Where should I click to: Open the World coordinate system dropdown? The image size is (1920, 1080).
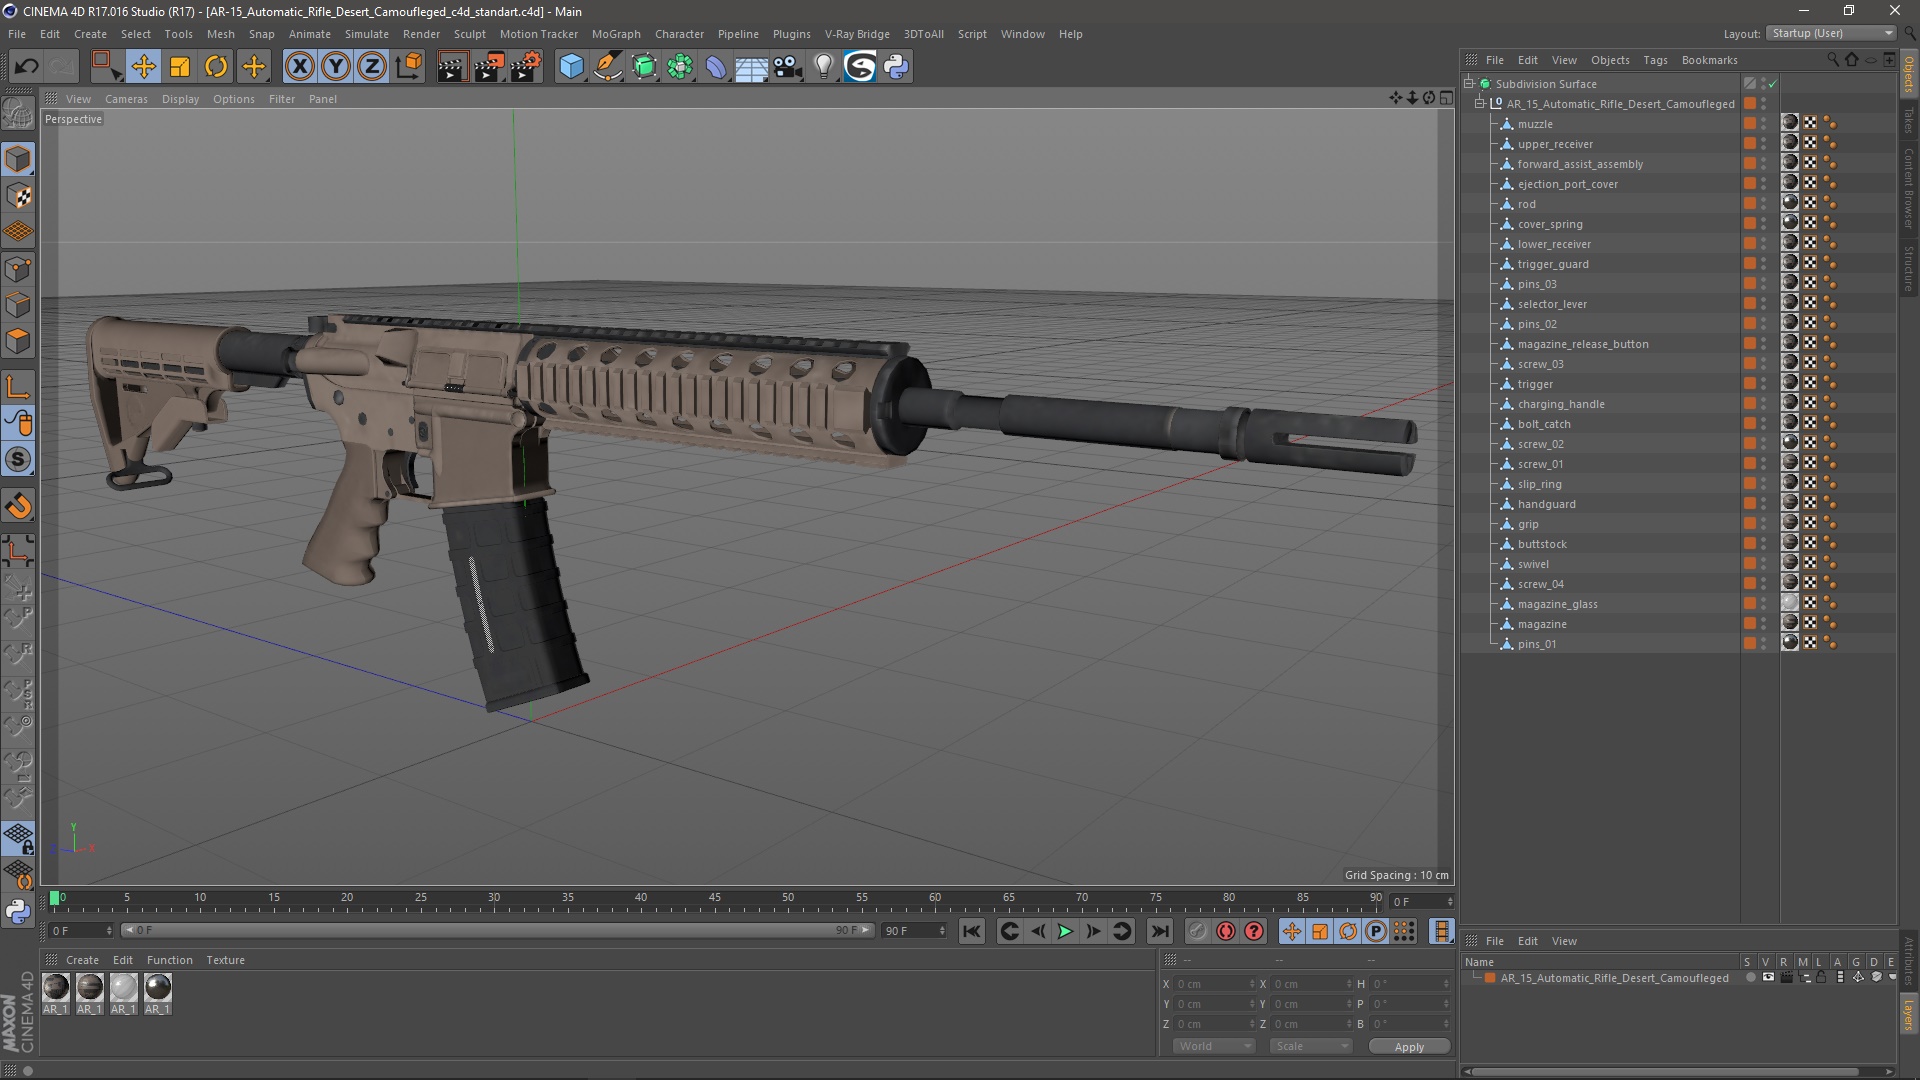[1213, 1046]
